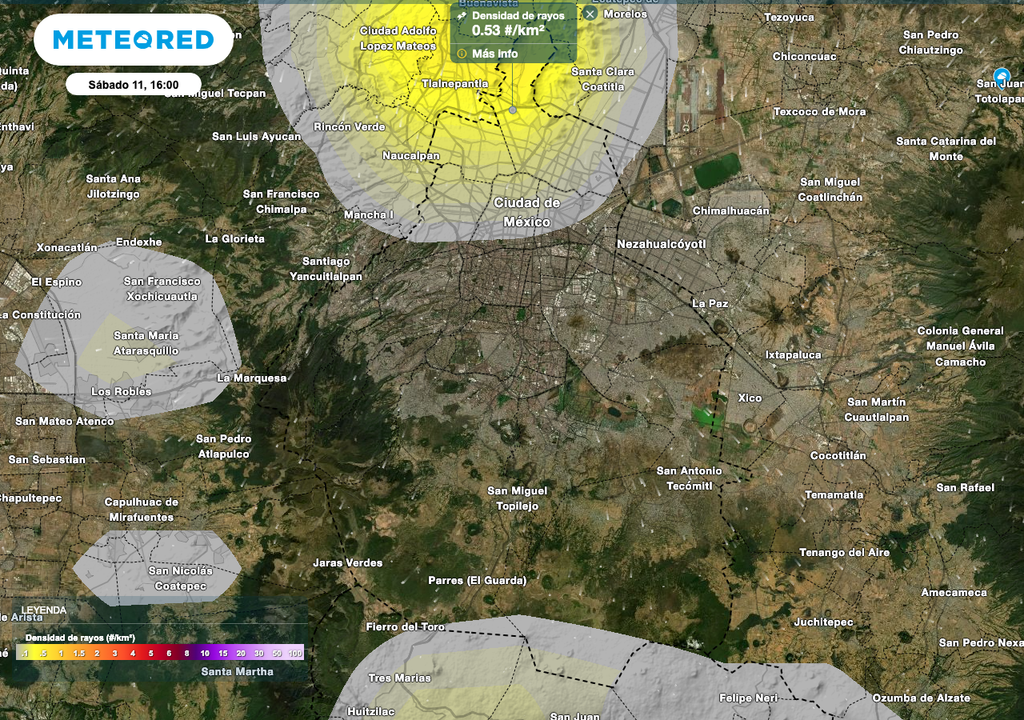Image resolution: width=1024 pixels, height=720 pixels.
Task: Click the LEYENDA panel header
Action: [x=43, y=609]
